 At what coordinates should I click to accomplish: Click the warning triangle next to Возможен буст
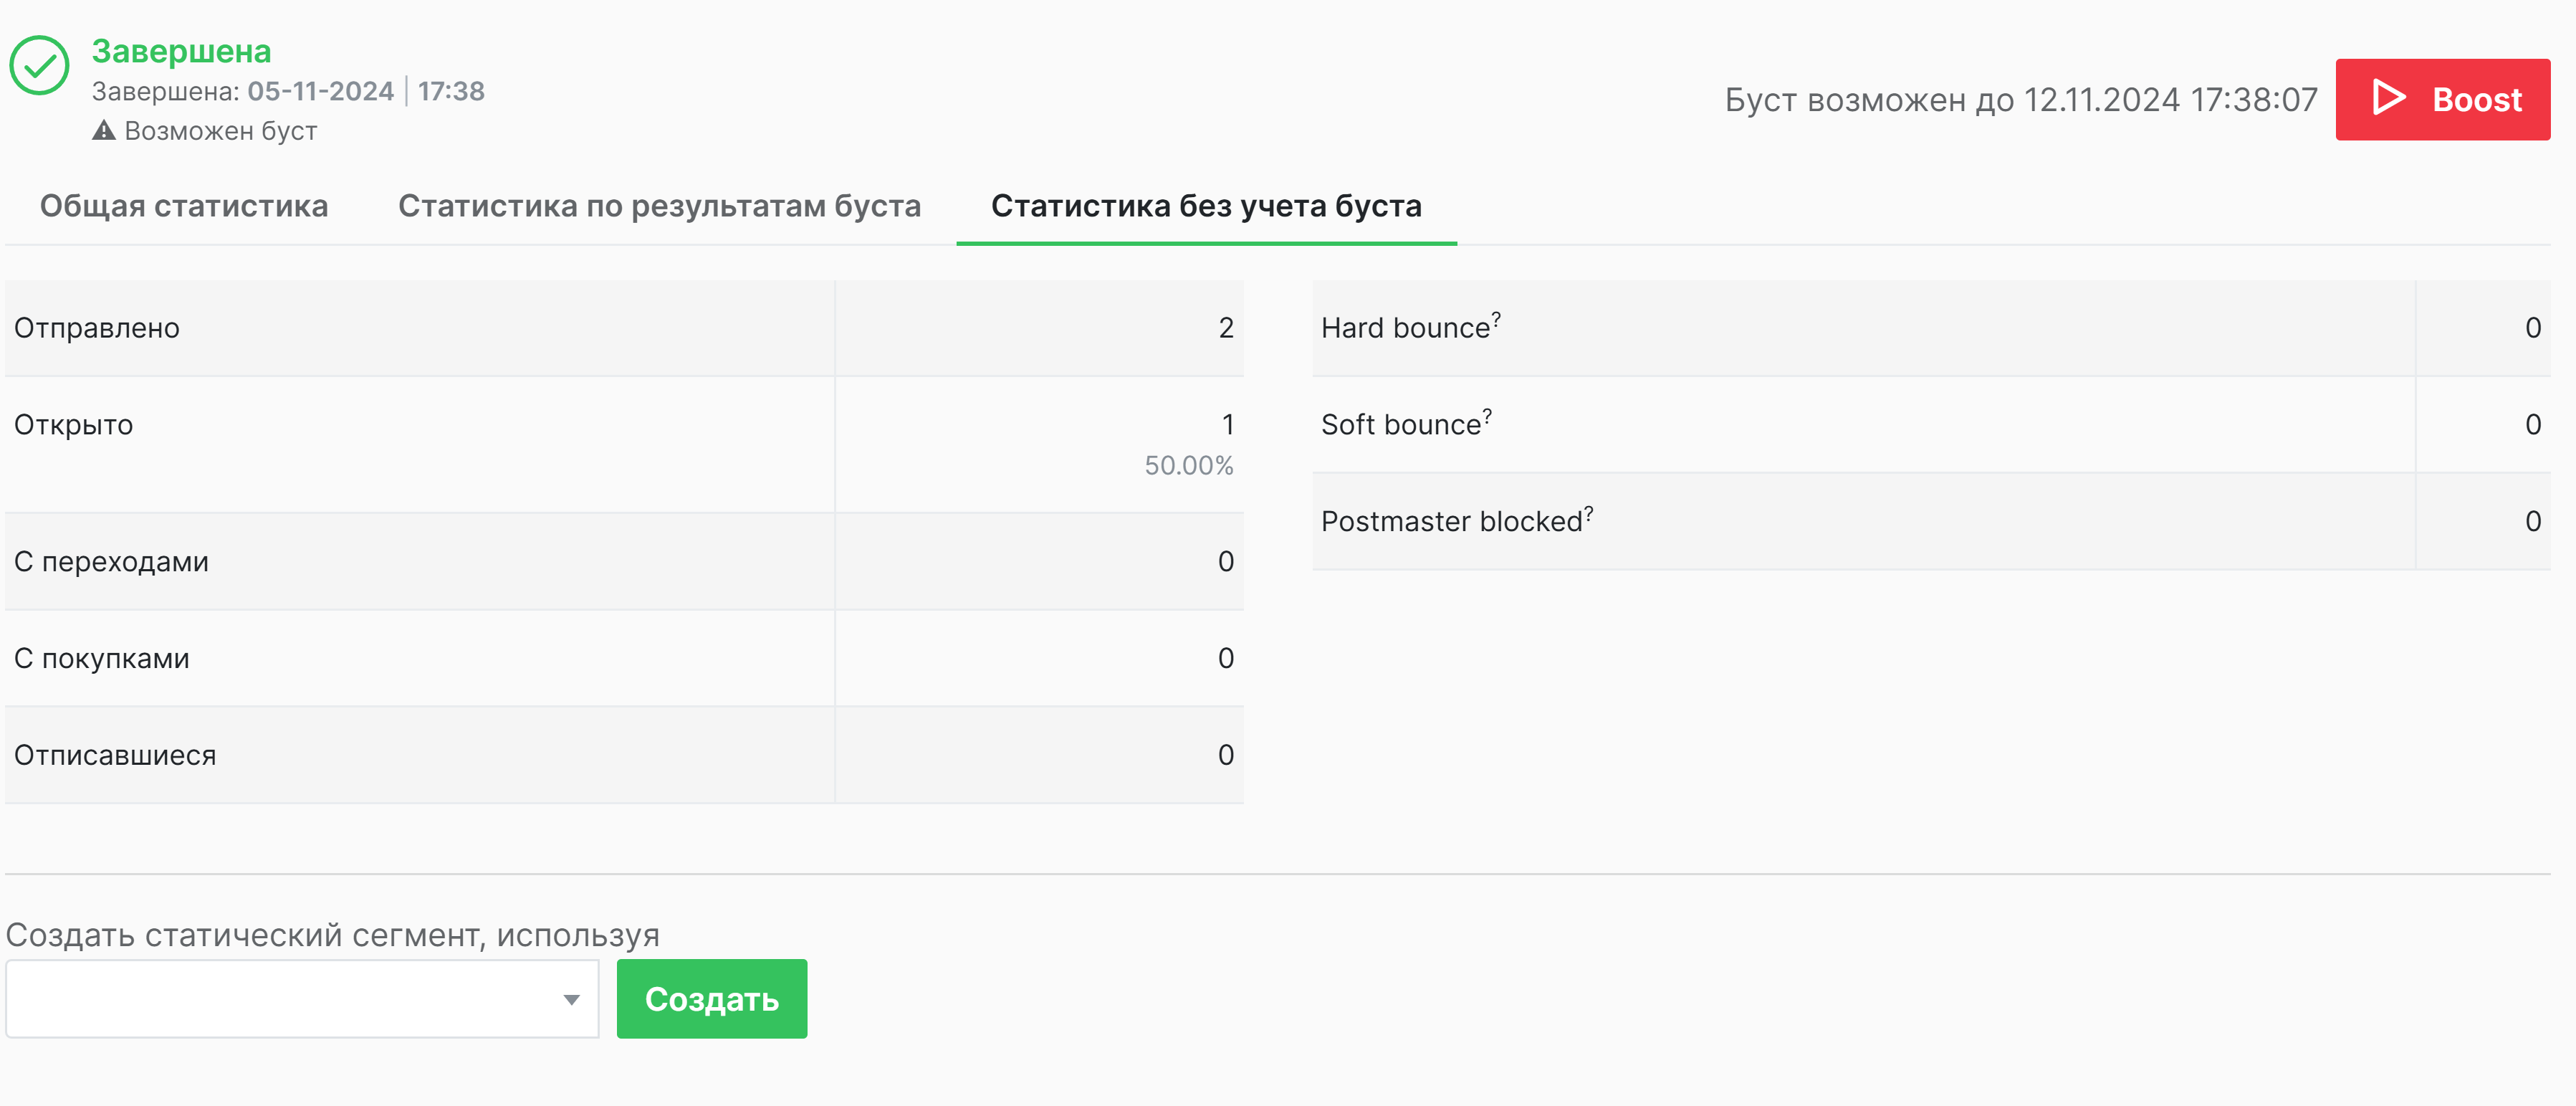click(x=104, y=131)
